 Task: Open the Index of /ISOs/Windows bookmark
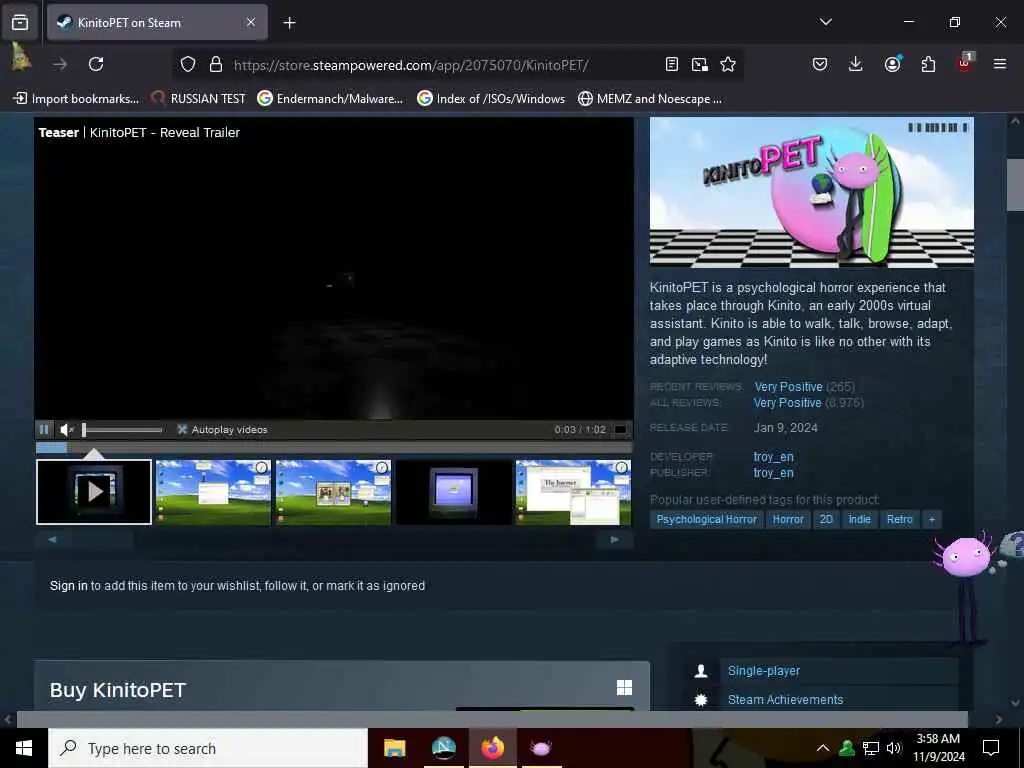pos(491,99)
